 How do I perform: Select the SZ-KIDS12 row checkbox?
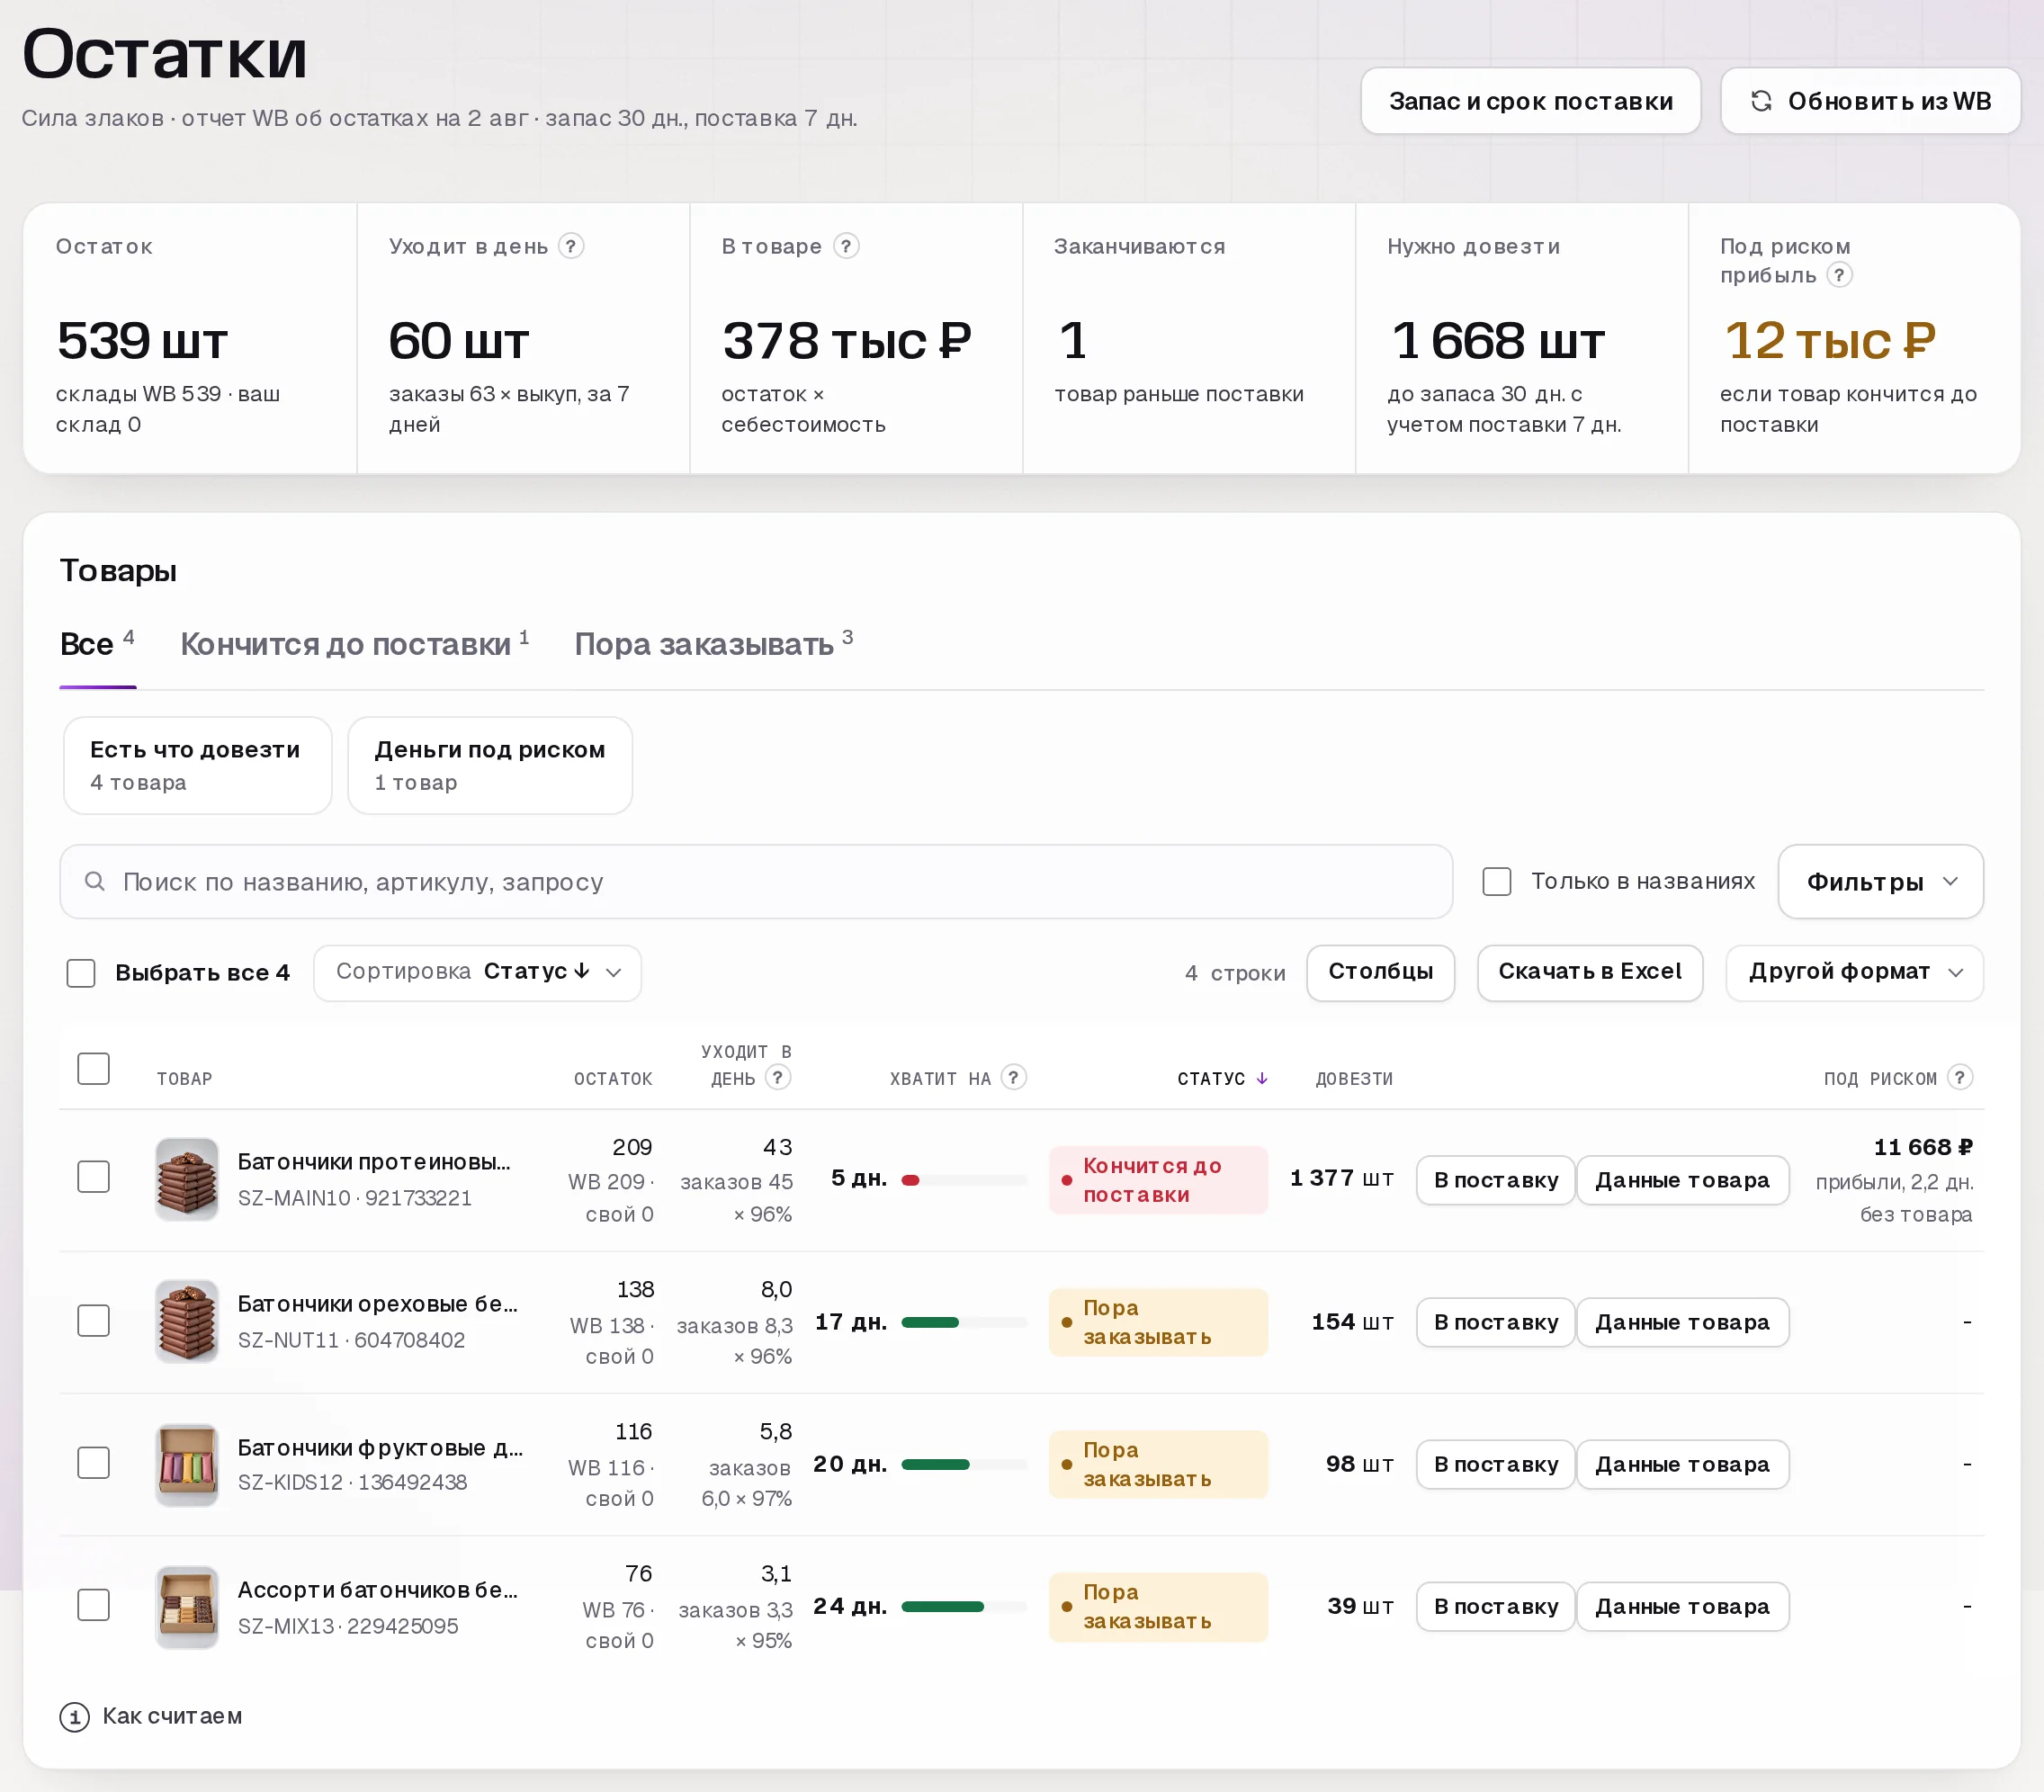tap(94, 1462)
